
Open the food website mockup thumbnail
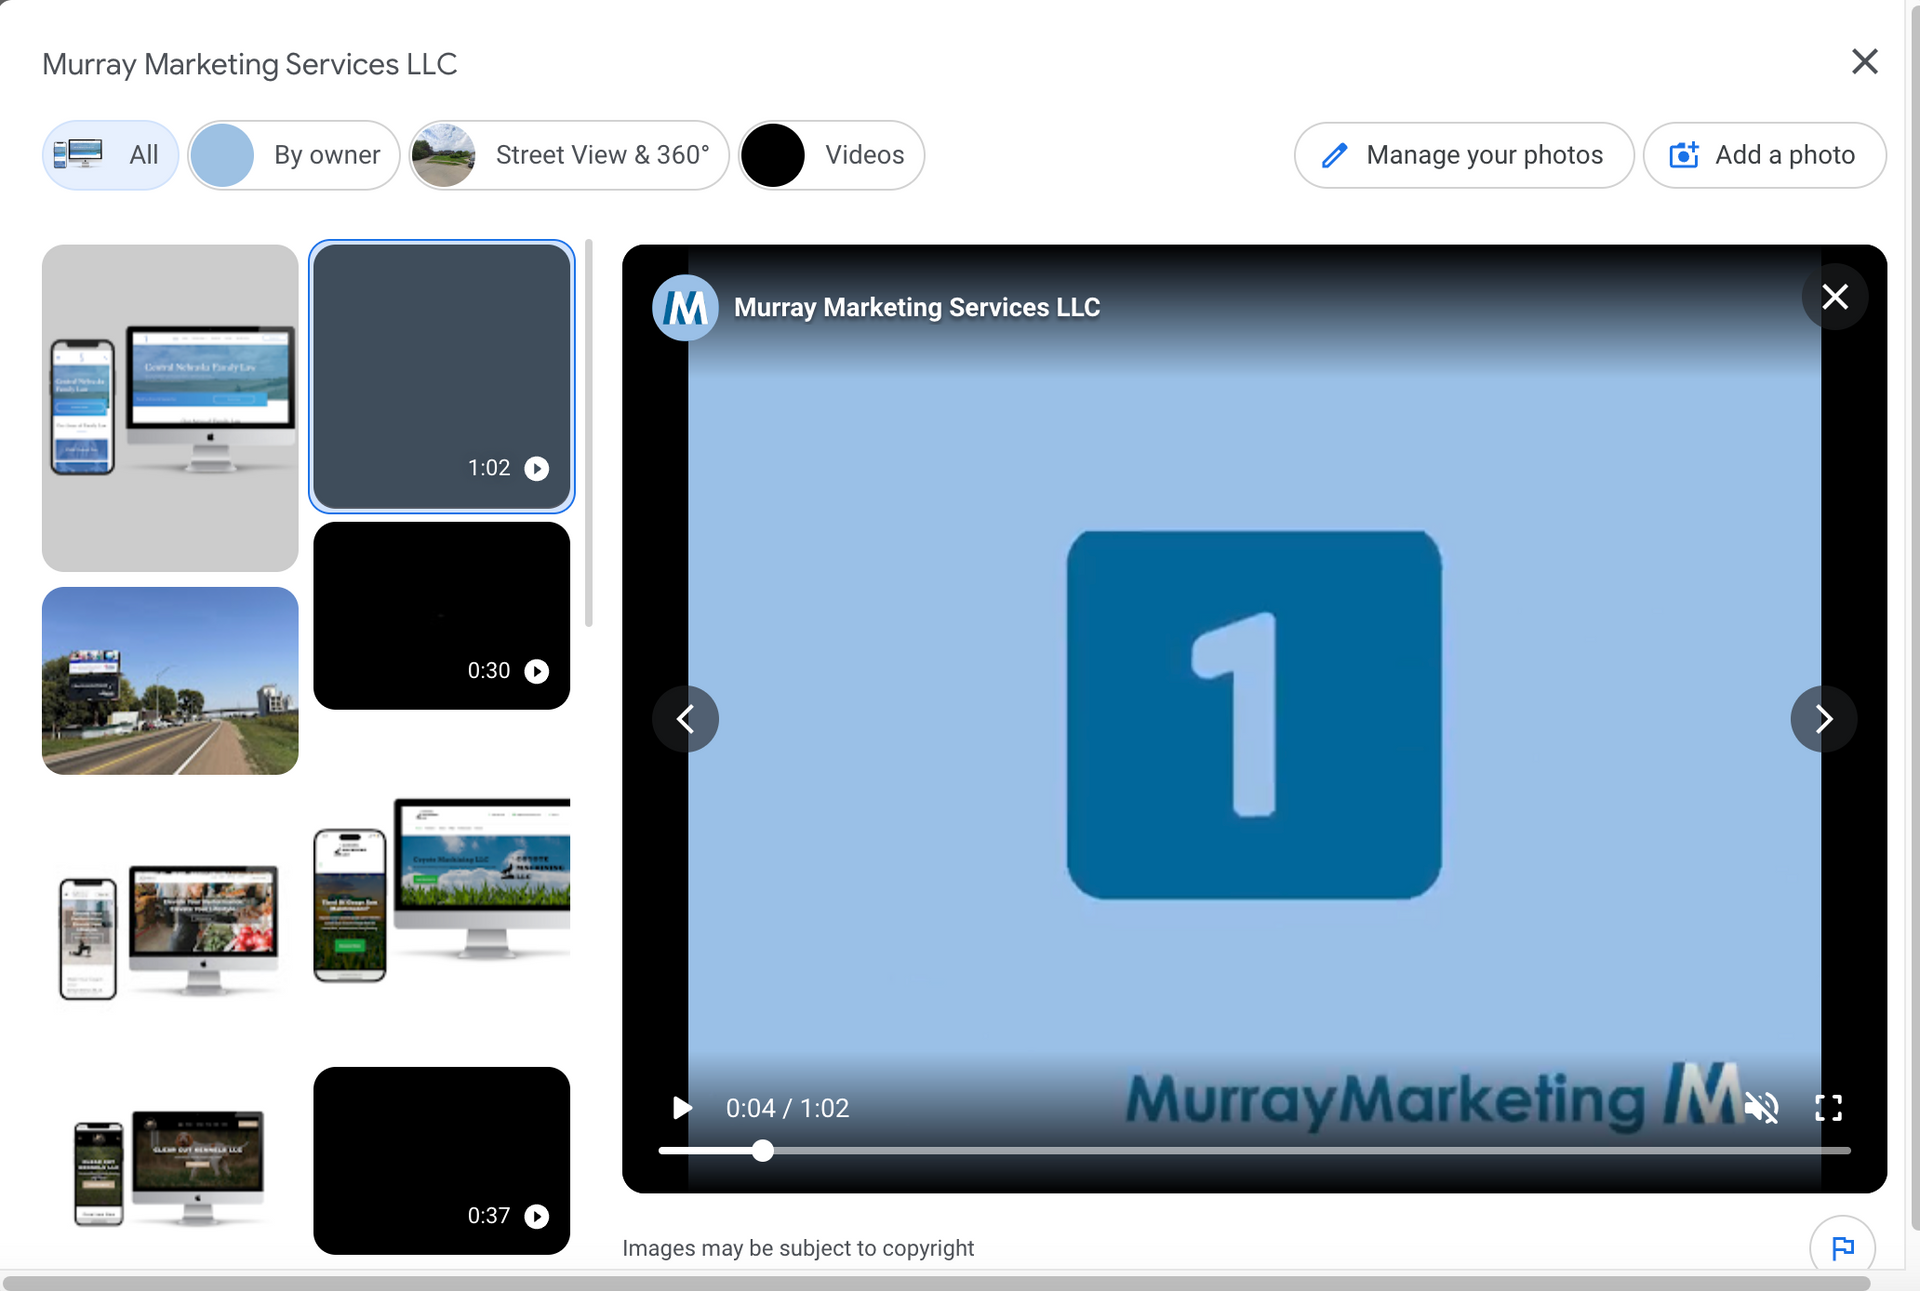point(170,932)
